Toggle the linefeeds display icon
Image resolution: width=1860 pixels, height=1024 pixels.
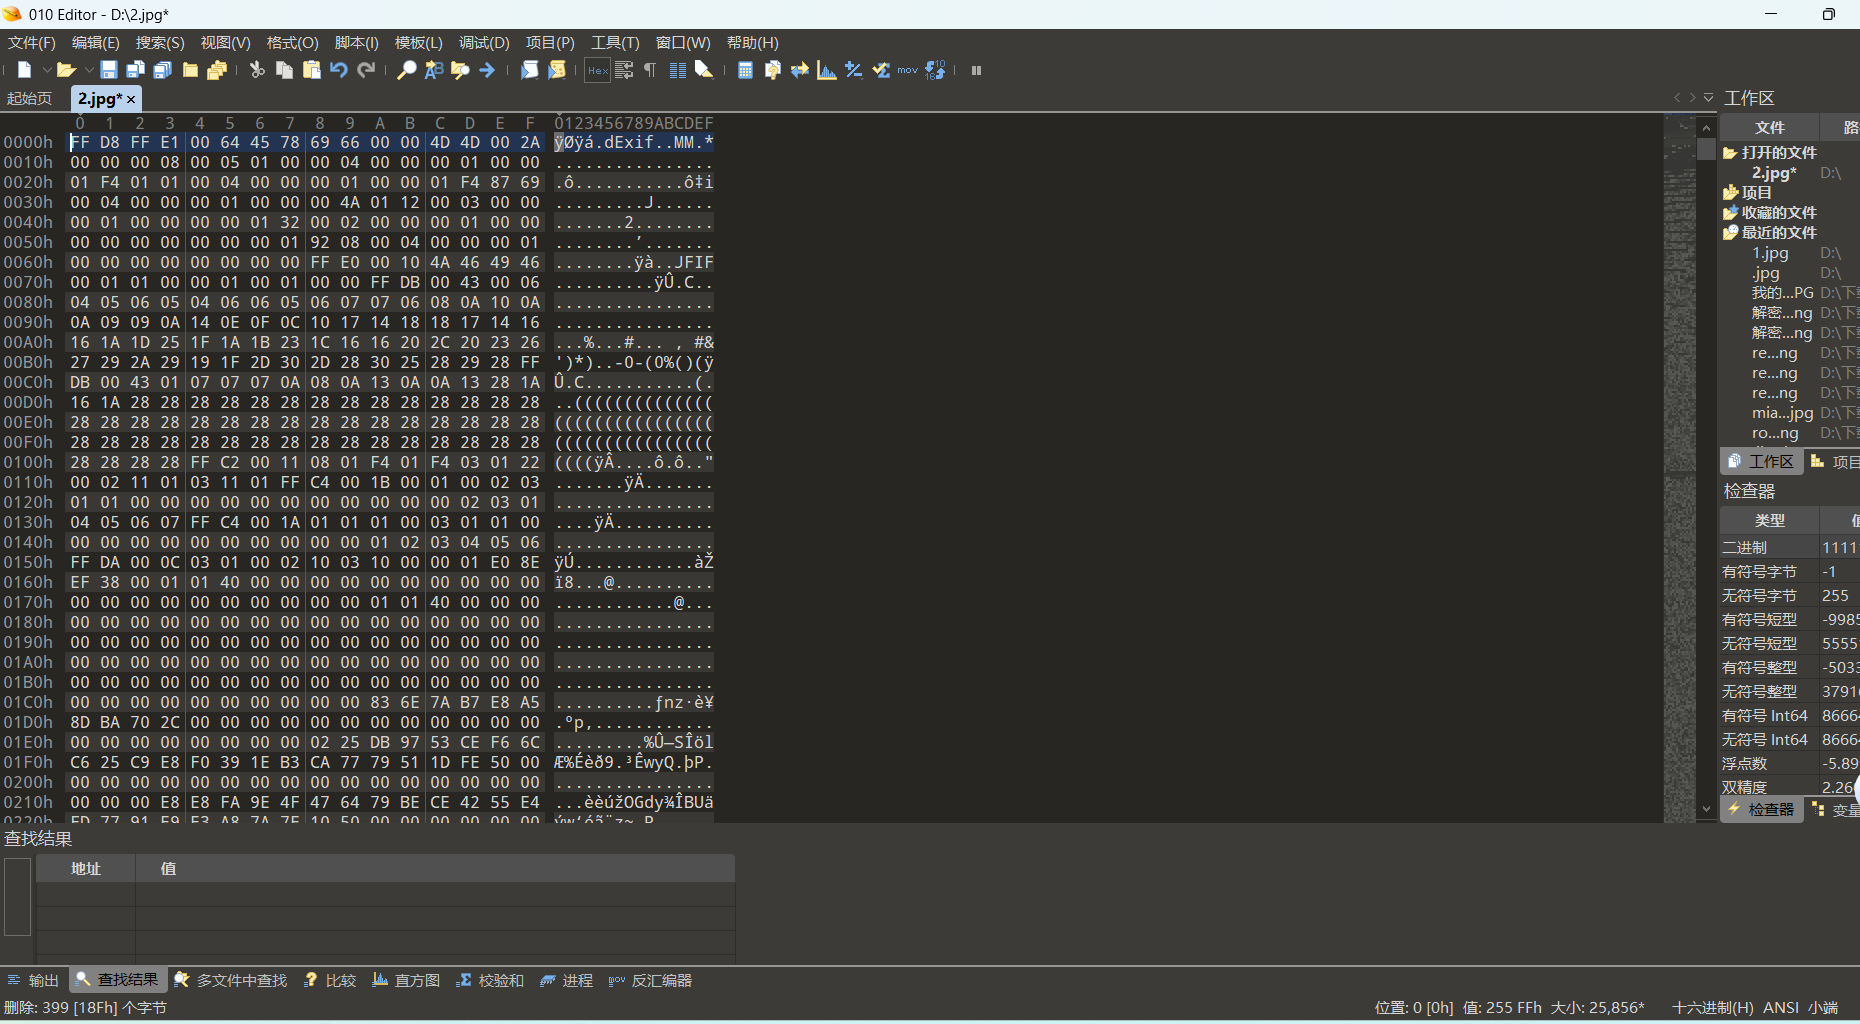pyautogui.click(x=624, y=70)
